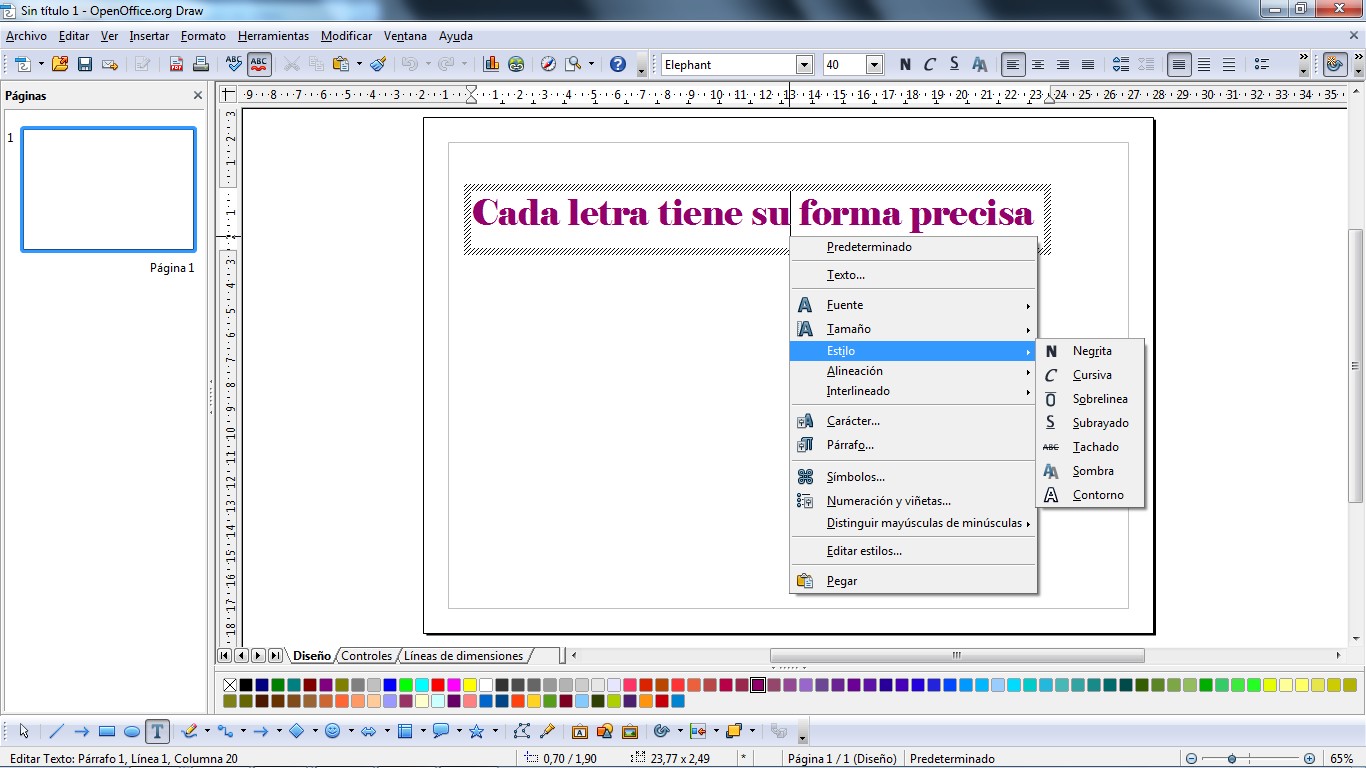The width and height of the screenshot is (1366, 768).
Task: Toggle bullets on/off in toolbar
Action: tap(1261, 64)
